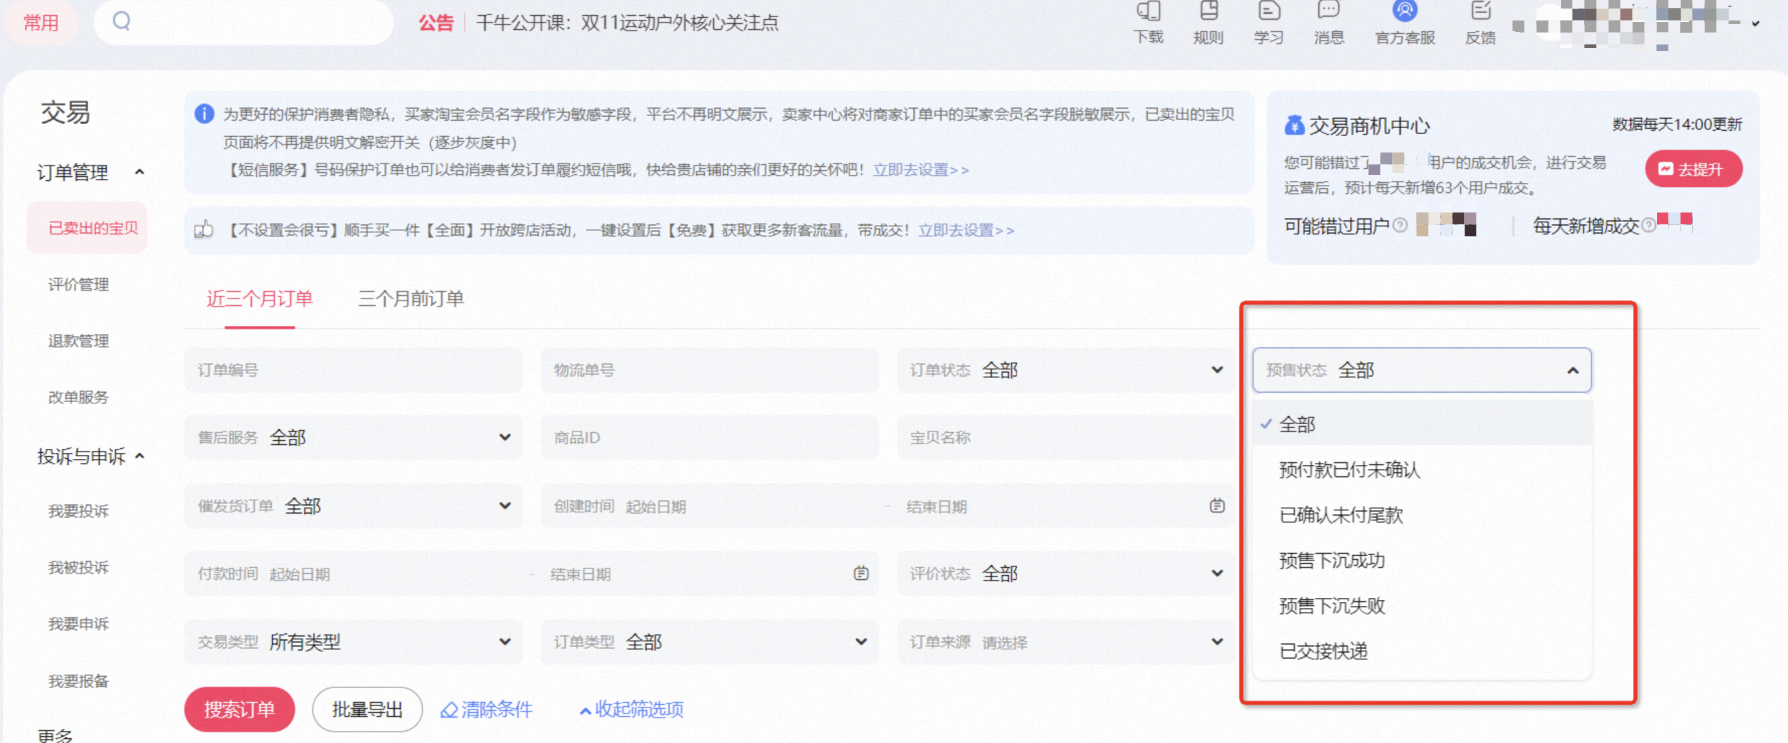The width and height of the screenshot is (1788, 743).
Task: Select 预付款已付未确认 option
Action: (1421, 469)
